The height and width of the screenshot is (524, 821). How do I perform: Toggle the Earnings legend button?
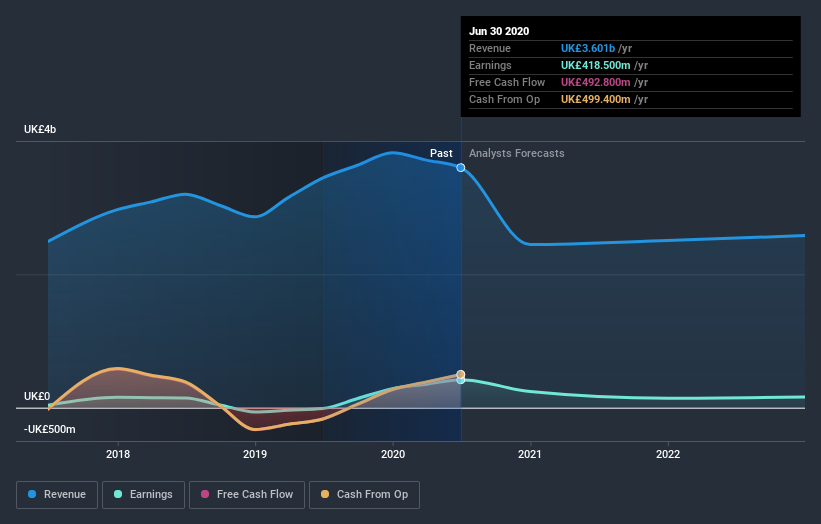point(143,495)
